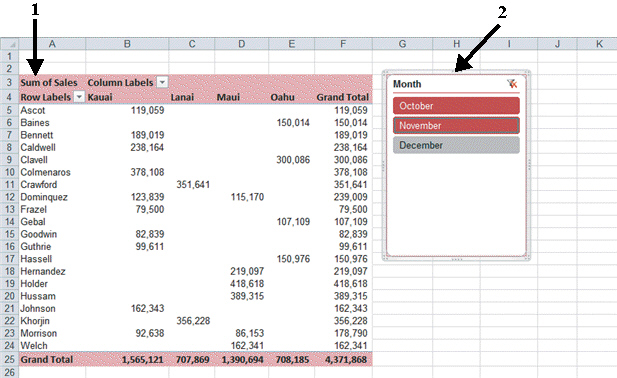Open the Row Labels filter dropdown
This screenshot has height=378, width=617.
79,96
